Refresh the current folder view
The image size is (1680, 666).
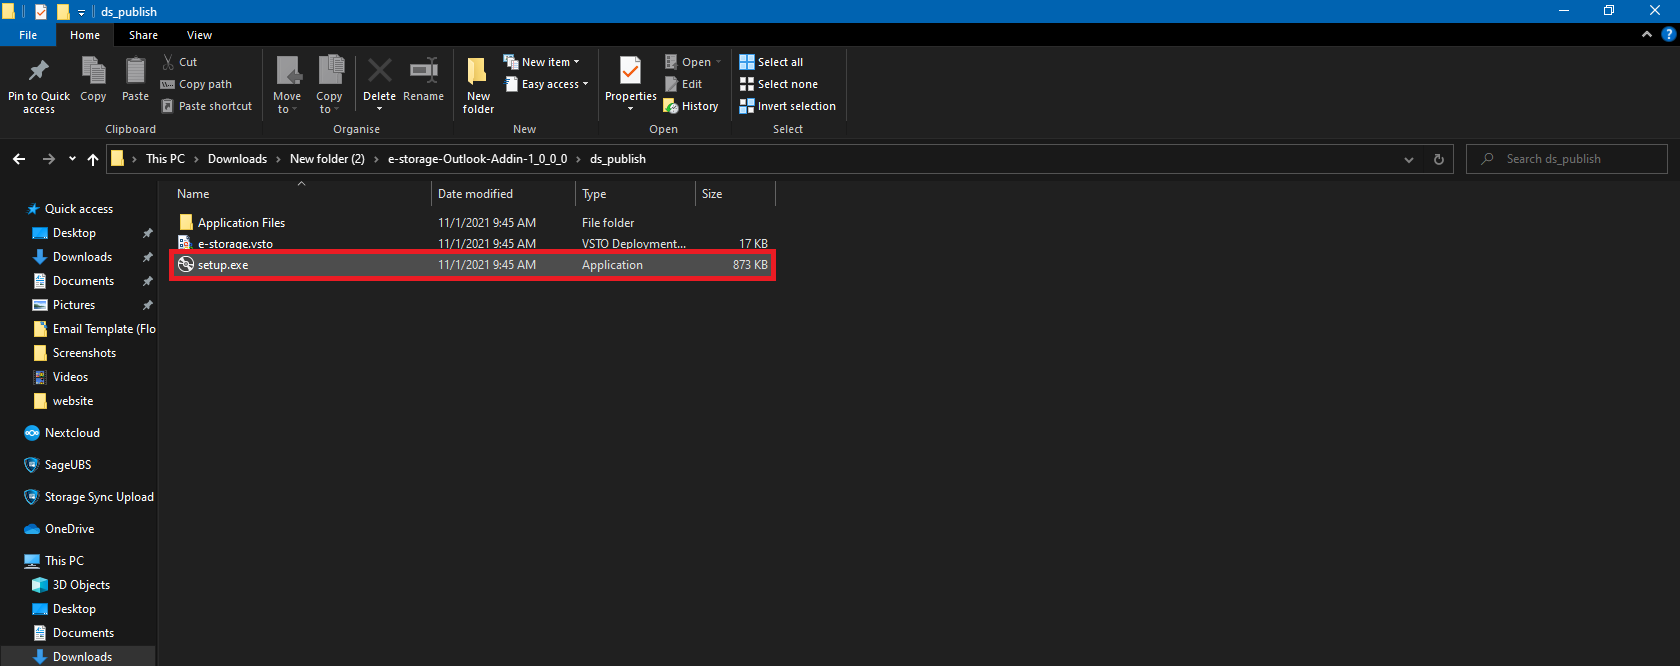click(x=1439, y=159)
